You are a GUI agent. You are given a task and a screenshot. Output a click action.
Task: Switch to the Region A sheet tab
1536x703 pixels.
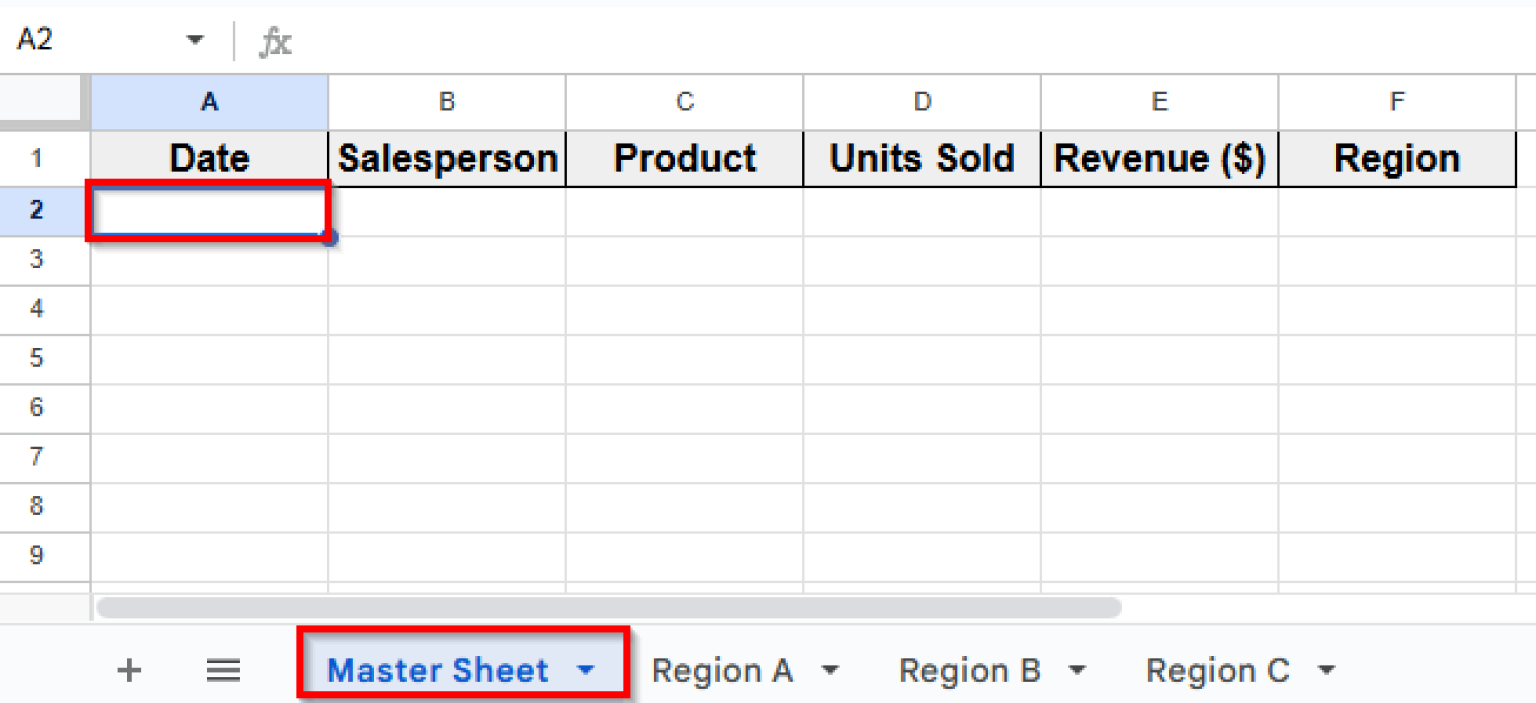click(x=721, y=670)
